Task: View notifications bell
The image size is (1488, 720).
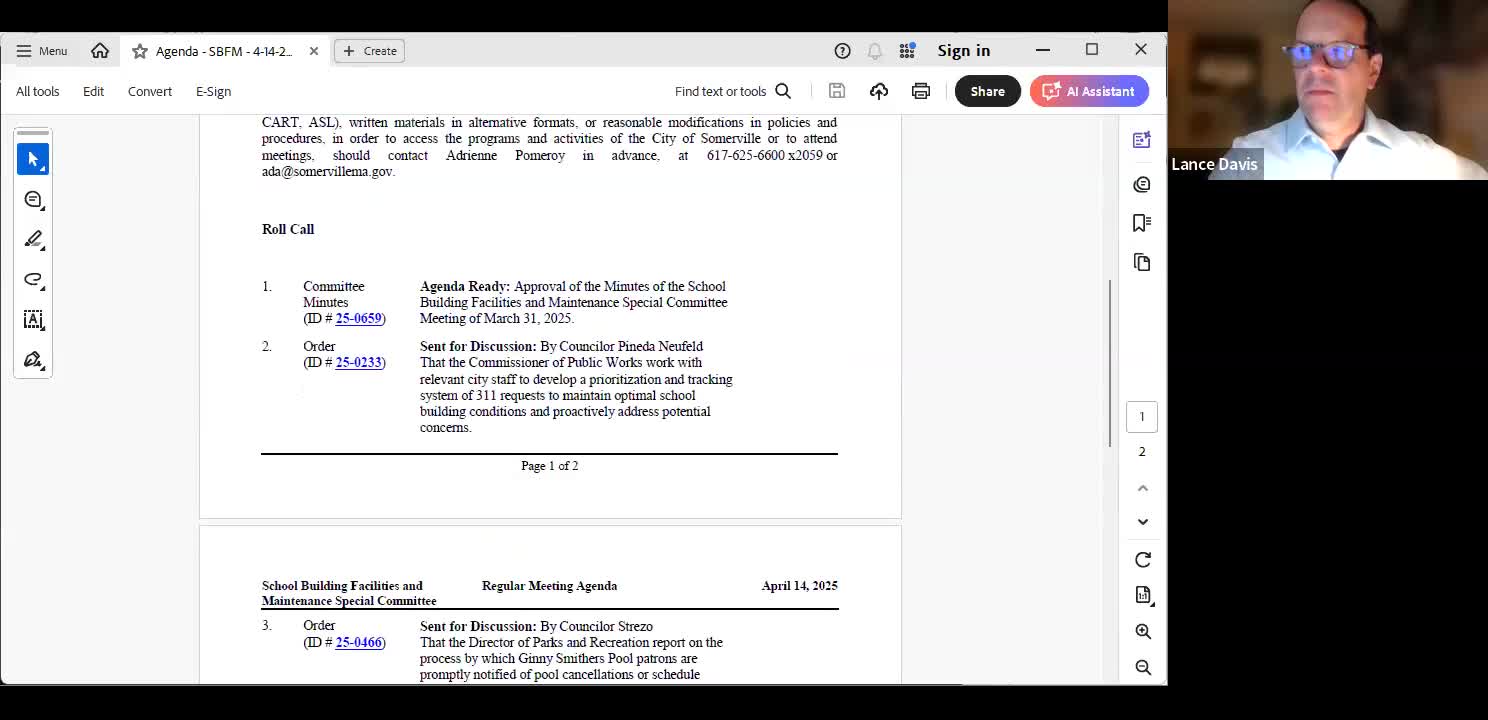Action: (x=875, y=51)
